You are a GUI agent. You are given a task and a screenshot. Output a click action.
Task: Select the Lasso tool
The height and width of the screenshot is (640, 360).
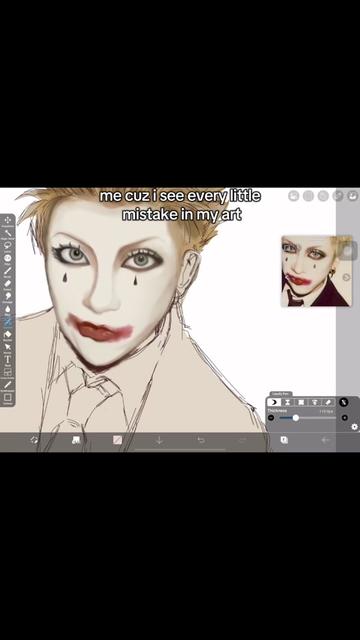coord(8,246)
